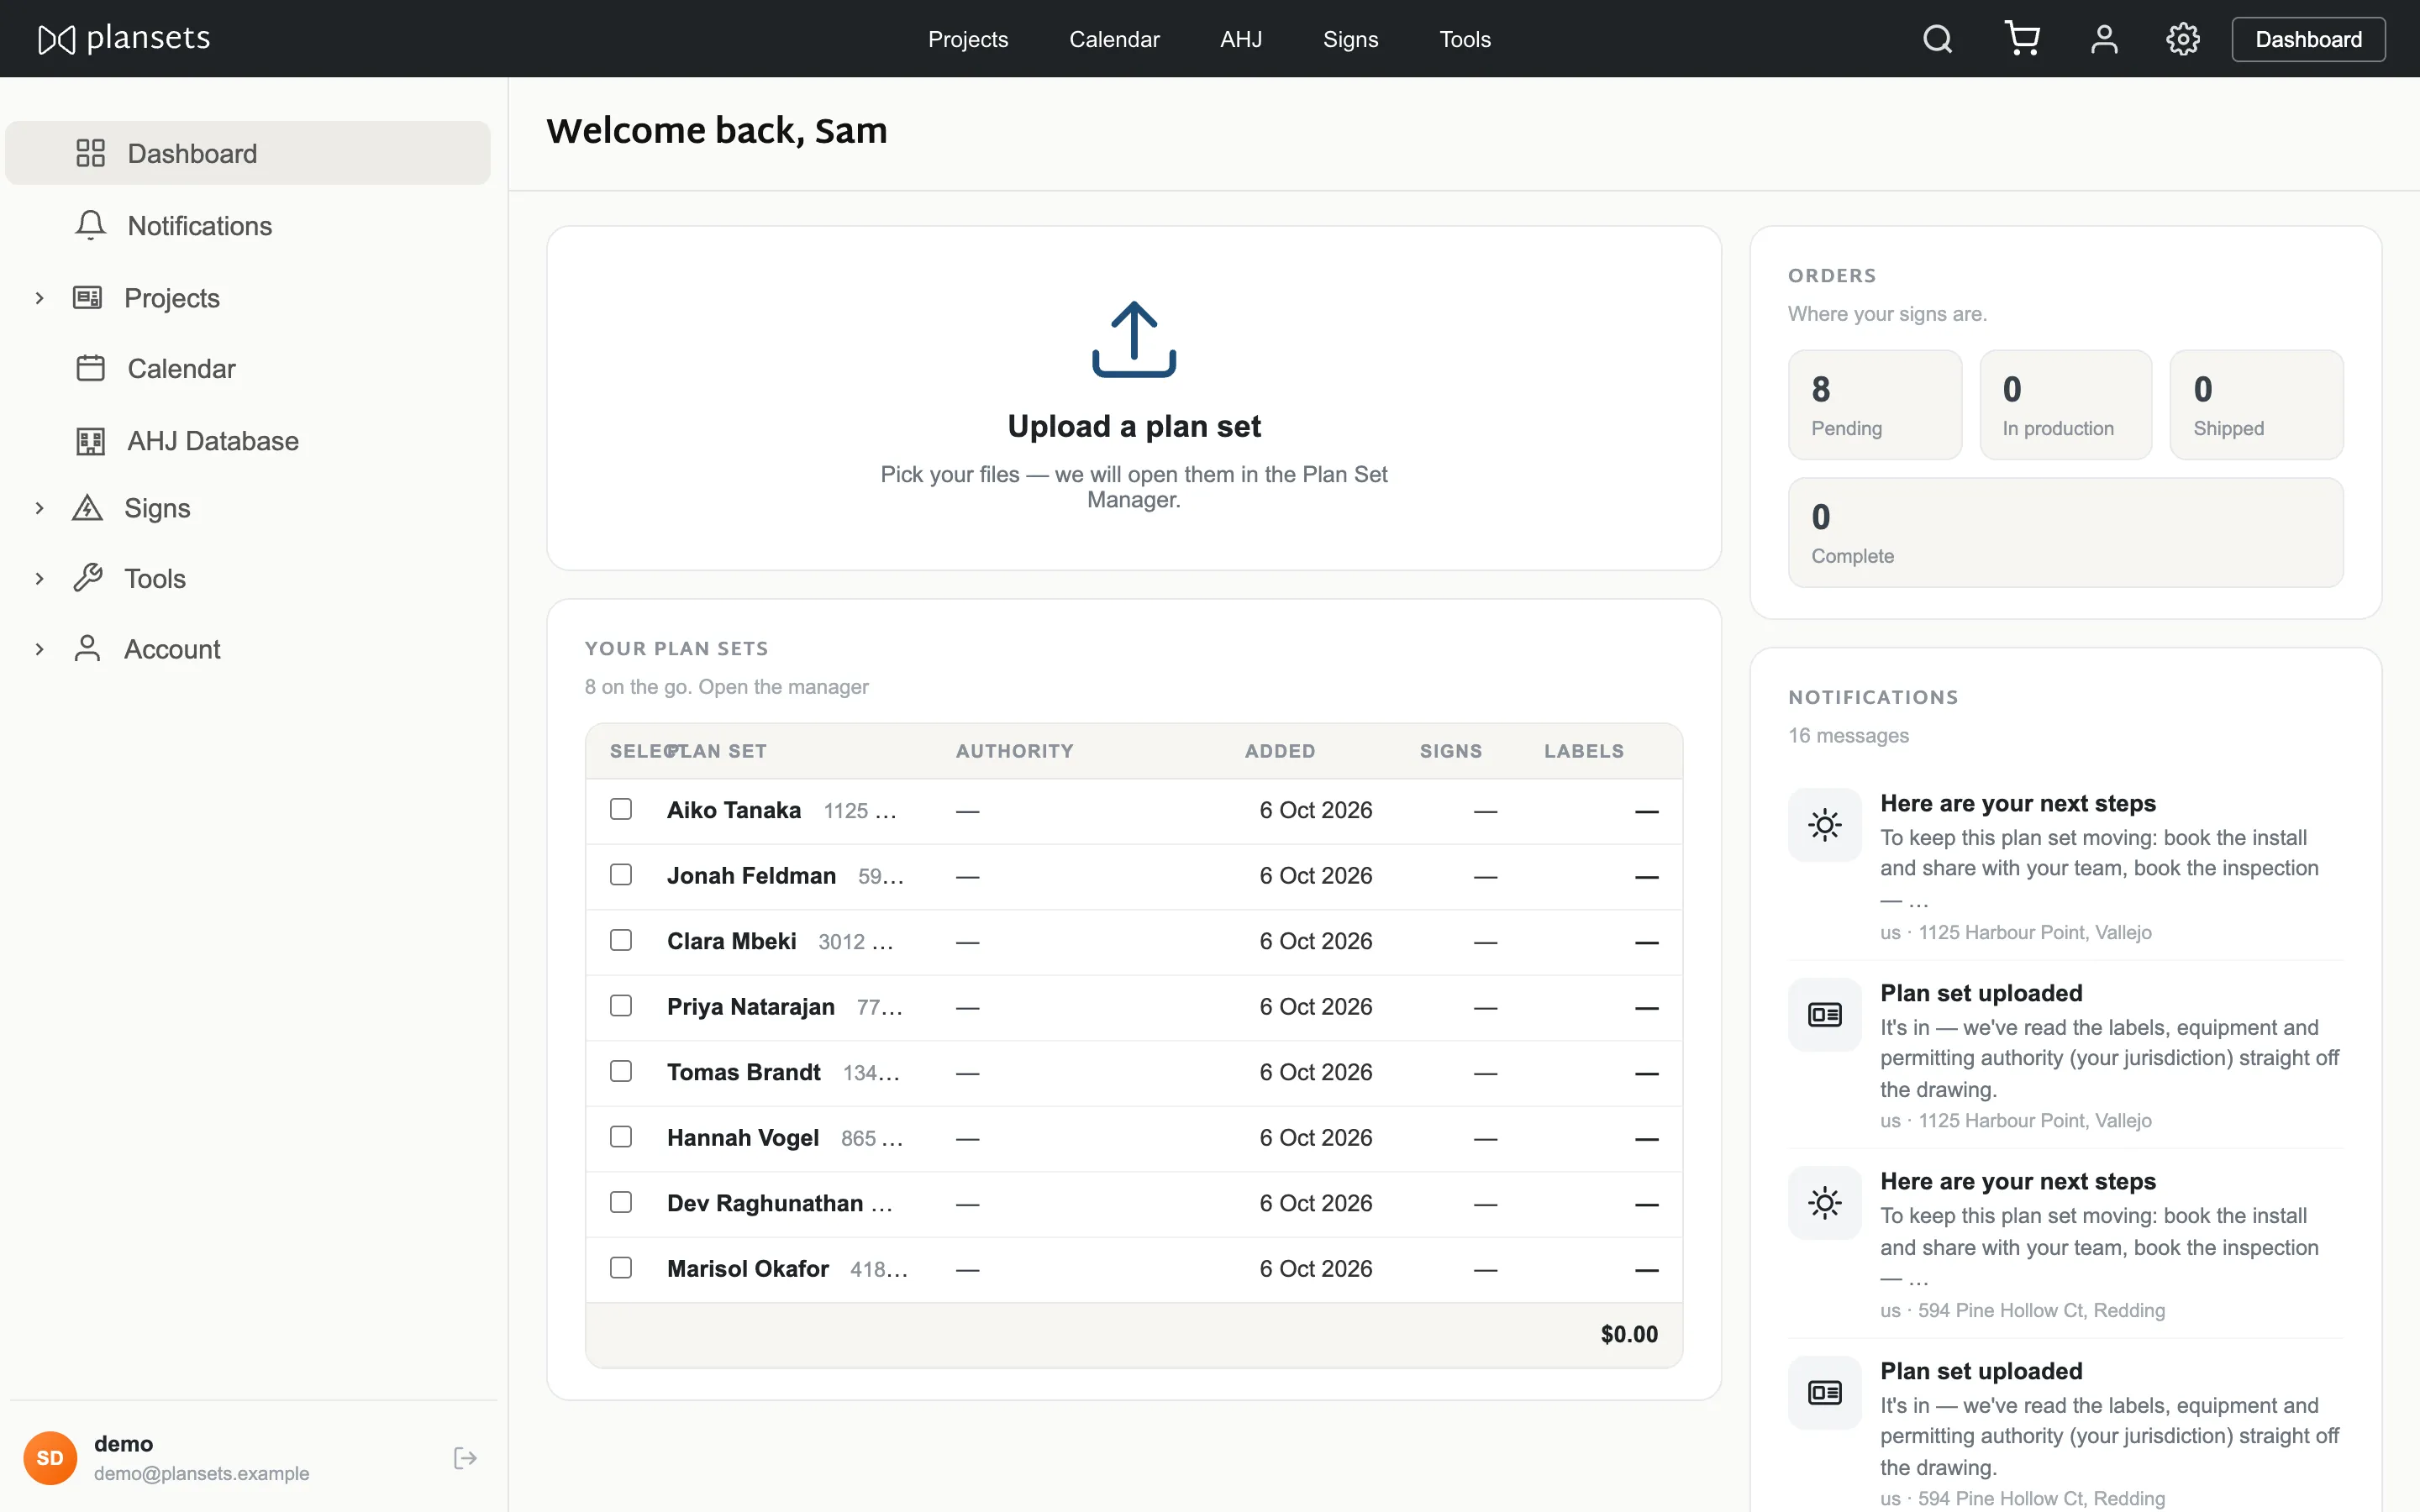Open the user profile icon in header
Image resolution: width=2420 pixels, height=1512 pixels.
point(2104,39)
